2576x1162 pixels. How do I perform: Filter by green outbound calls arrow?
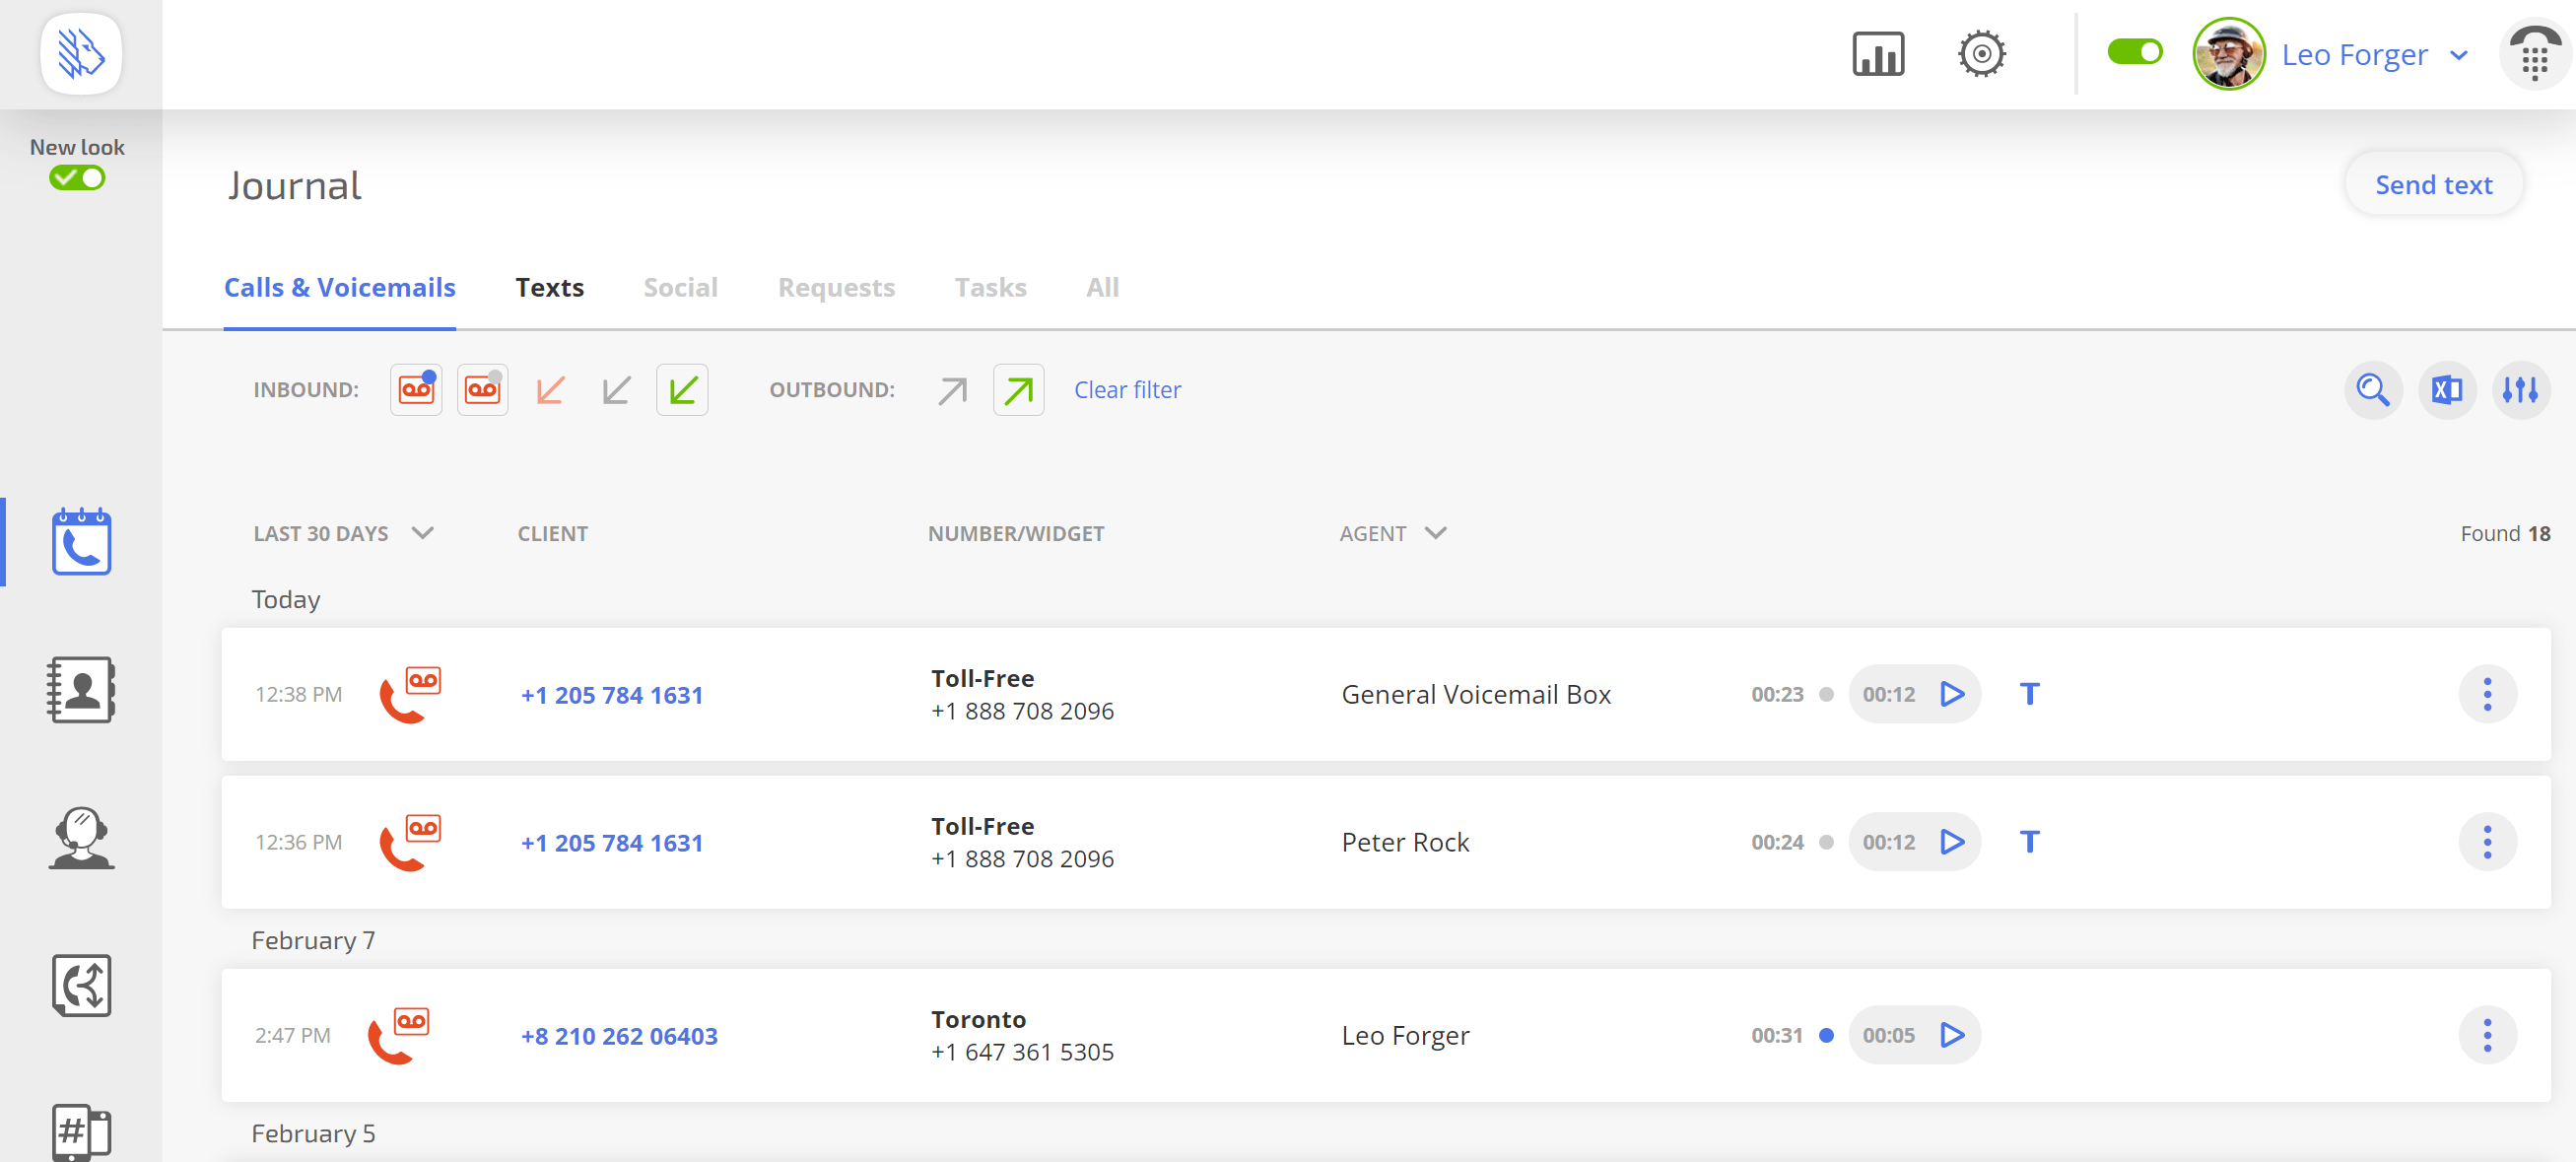(x=1018, y=390)
